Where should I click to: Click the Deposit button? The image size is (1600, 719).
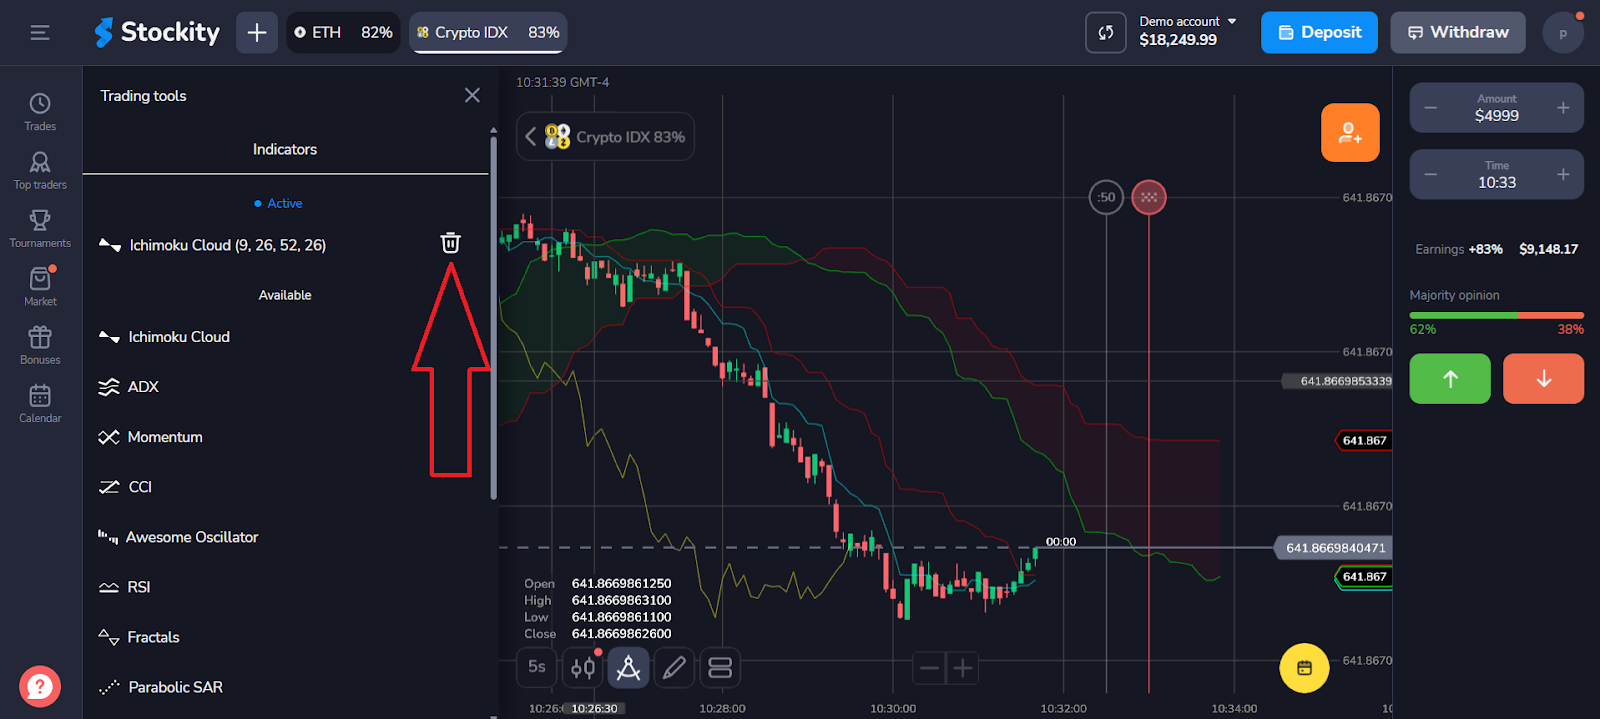click(x=1319, y=33)
